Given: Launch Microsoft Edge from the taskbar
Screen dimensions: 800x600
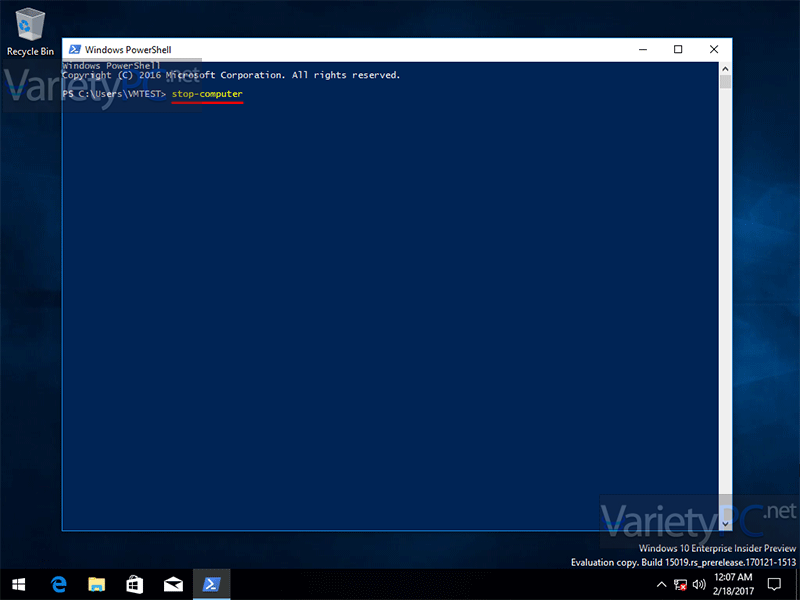Looking at the screenshot, I should point(59,584).
